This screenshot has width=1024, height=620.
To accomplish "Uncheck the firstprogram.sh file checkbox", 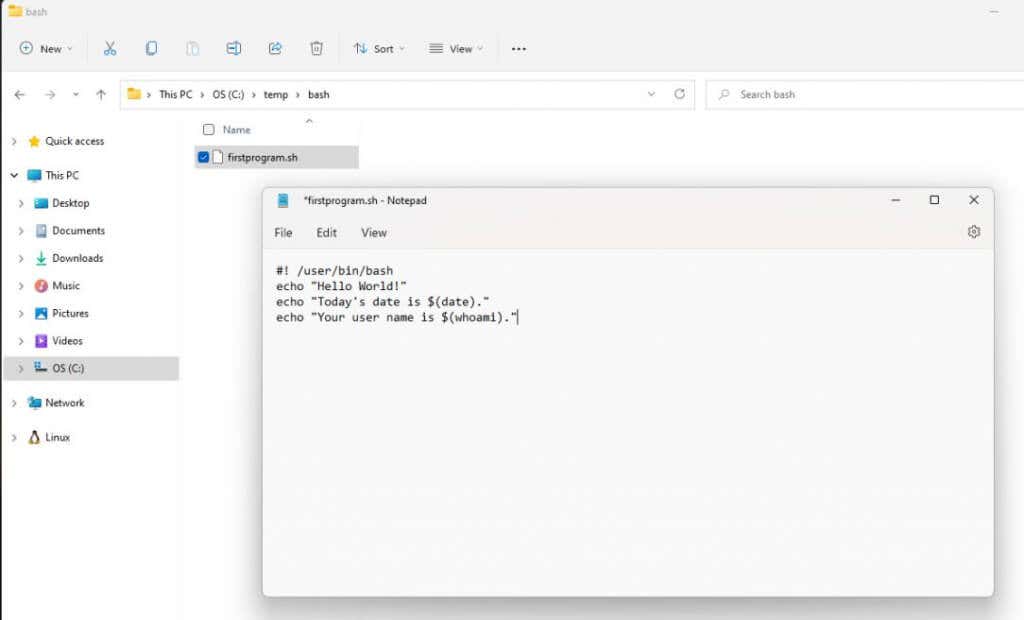I will (204, 157).
